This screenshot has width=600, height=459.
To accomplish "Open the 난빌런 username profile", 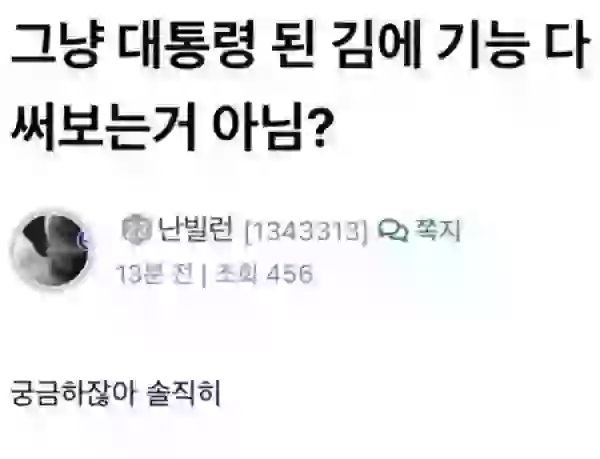I will [195, 230].
